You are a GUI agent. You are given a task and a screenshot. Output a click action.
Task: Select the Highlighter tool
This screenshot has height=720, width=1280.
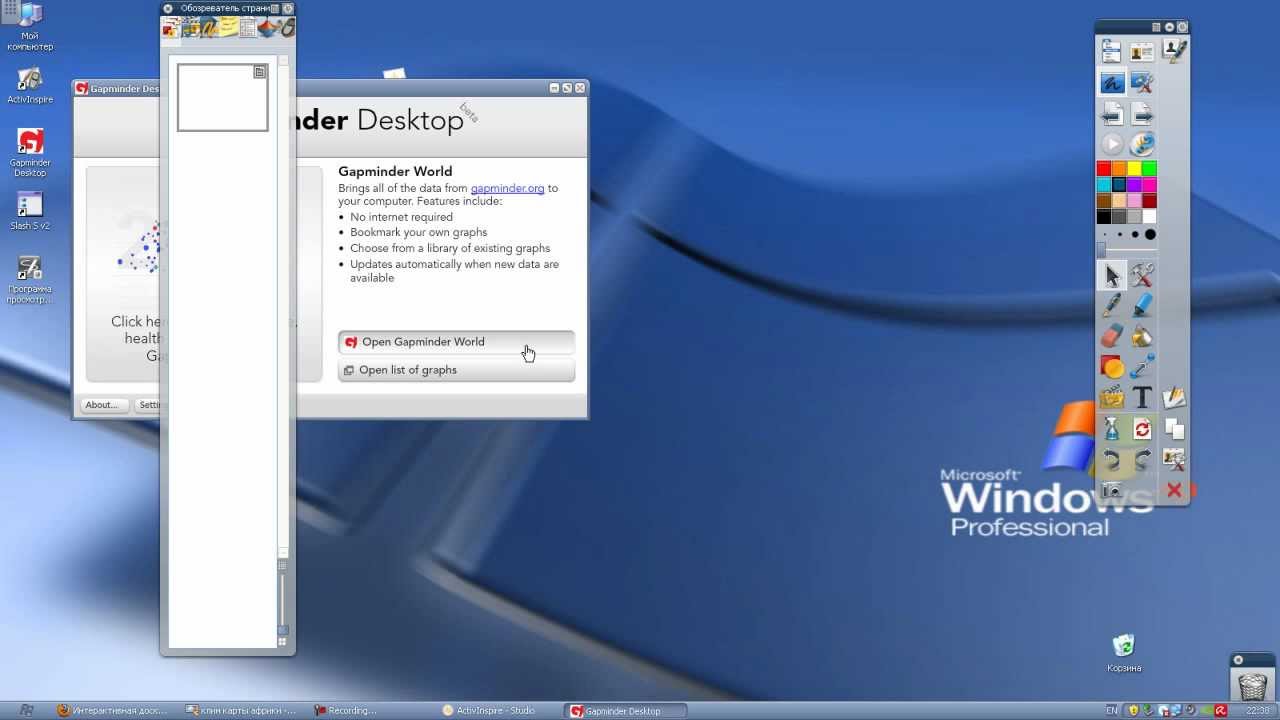[x=1142, y=306]
